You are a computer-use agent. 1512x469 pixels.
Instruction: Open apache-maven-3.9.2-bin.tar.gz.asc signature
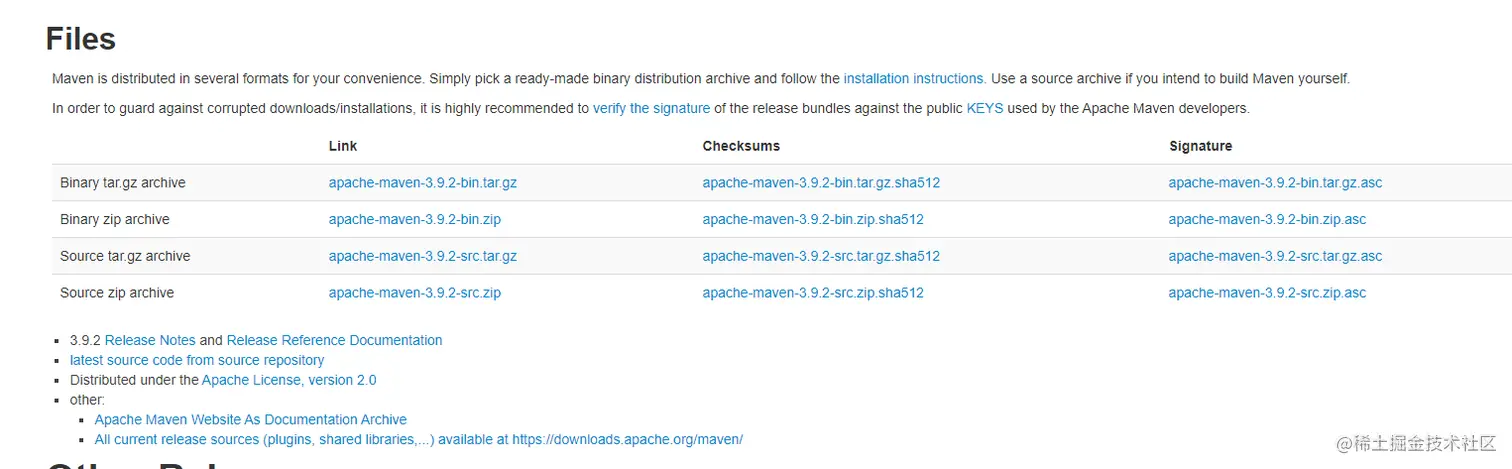[x=1275, y=183]
